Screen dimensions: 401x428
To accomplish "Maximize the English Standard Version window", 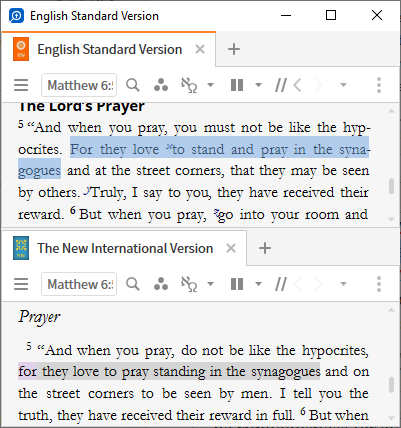I will pyautogui.click(x=331, y=15).
